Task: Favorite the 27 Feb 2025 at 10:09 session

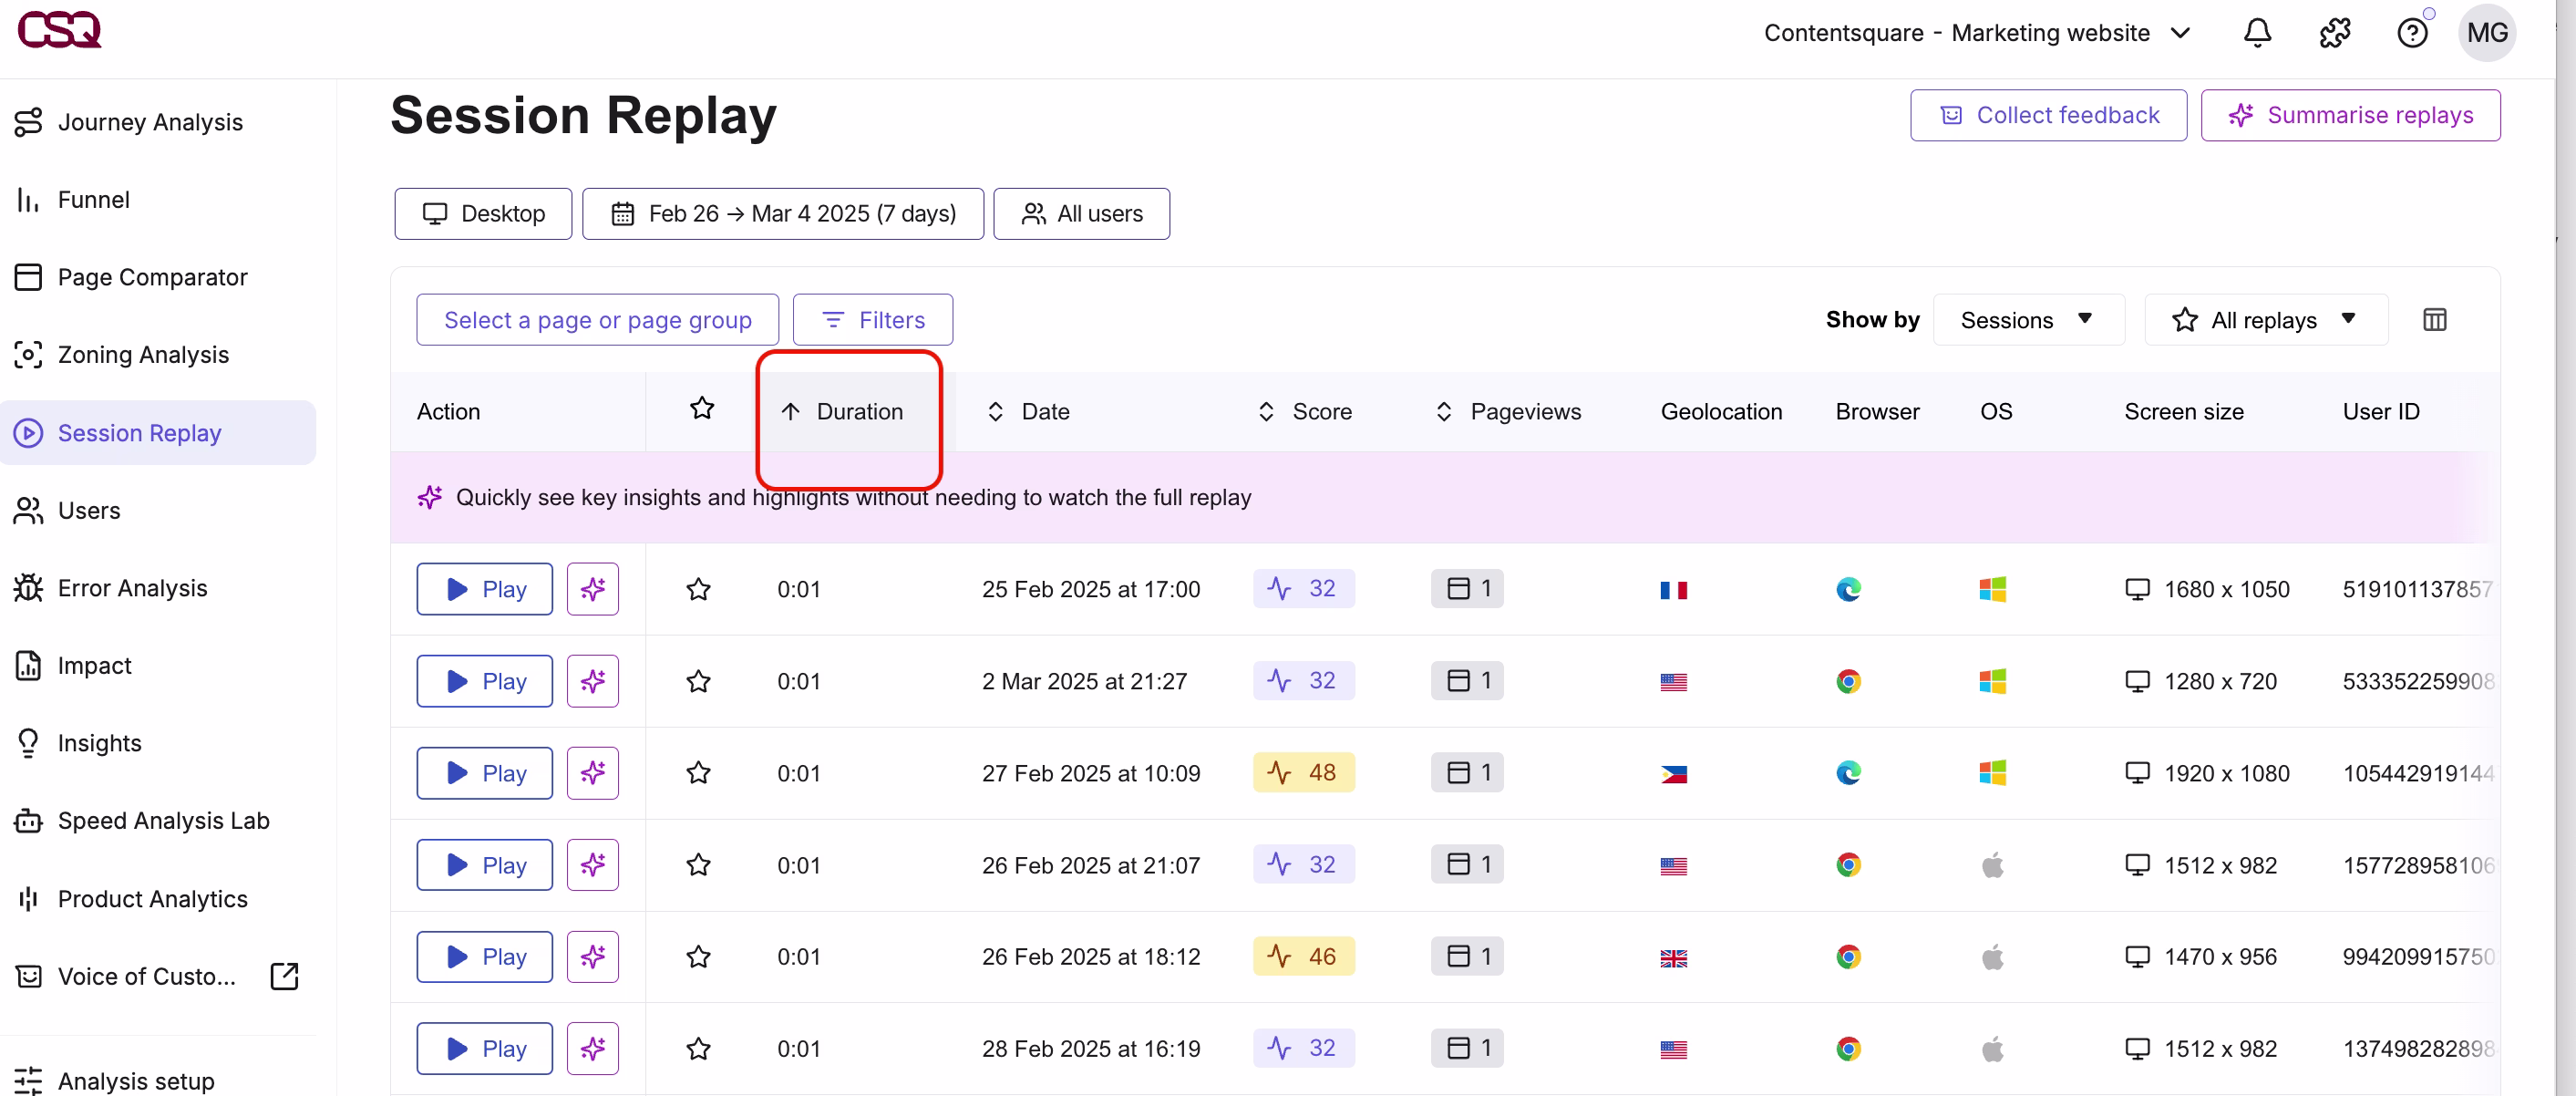Action: [x=698, y=773]
